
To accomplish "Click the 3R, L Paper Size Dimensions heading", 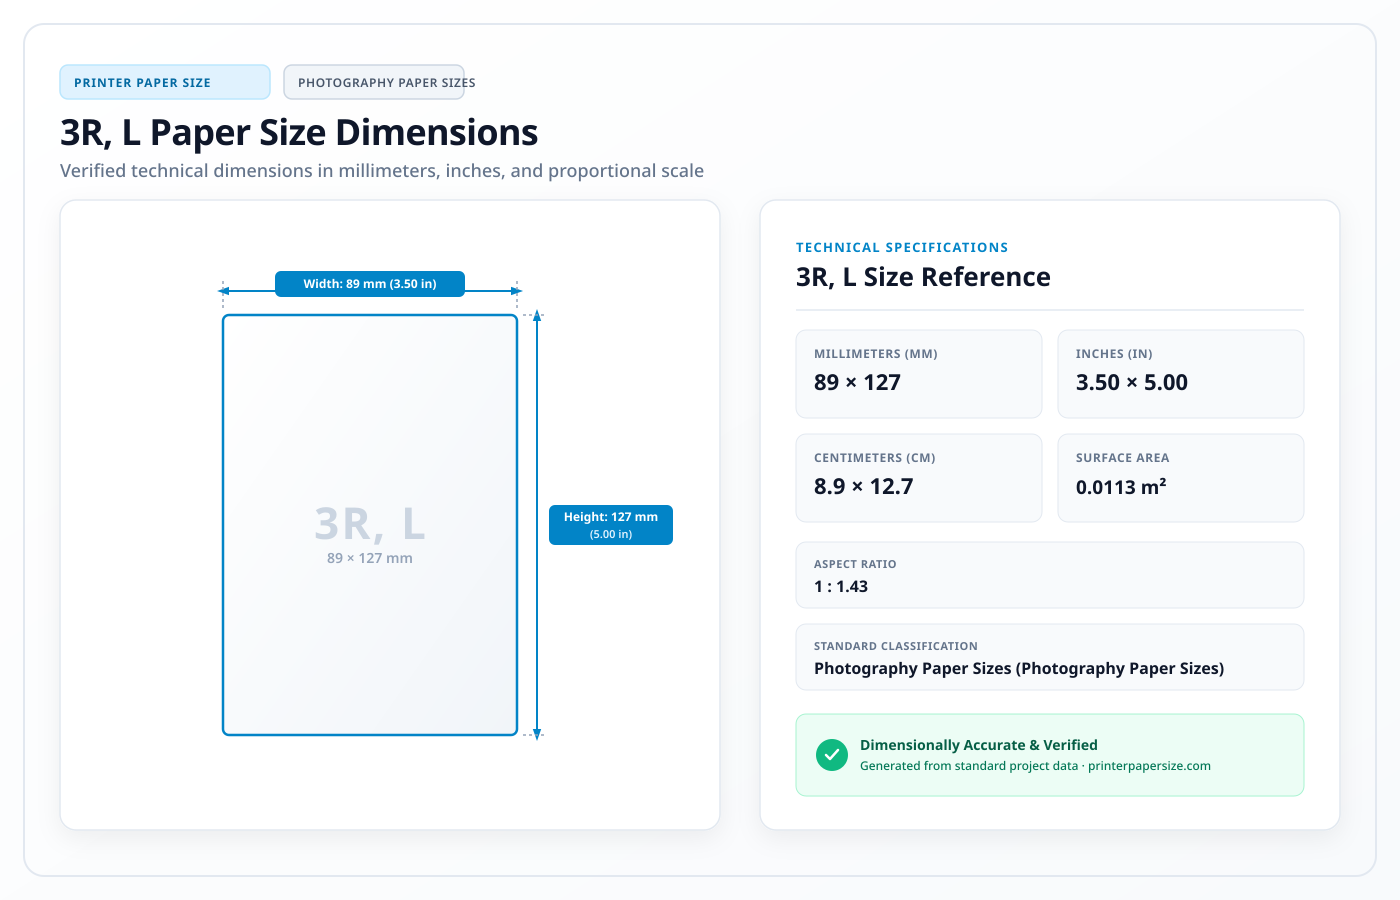I will point(299,132).
